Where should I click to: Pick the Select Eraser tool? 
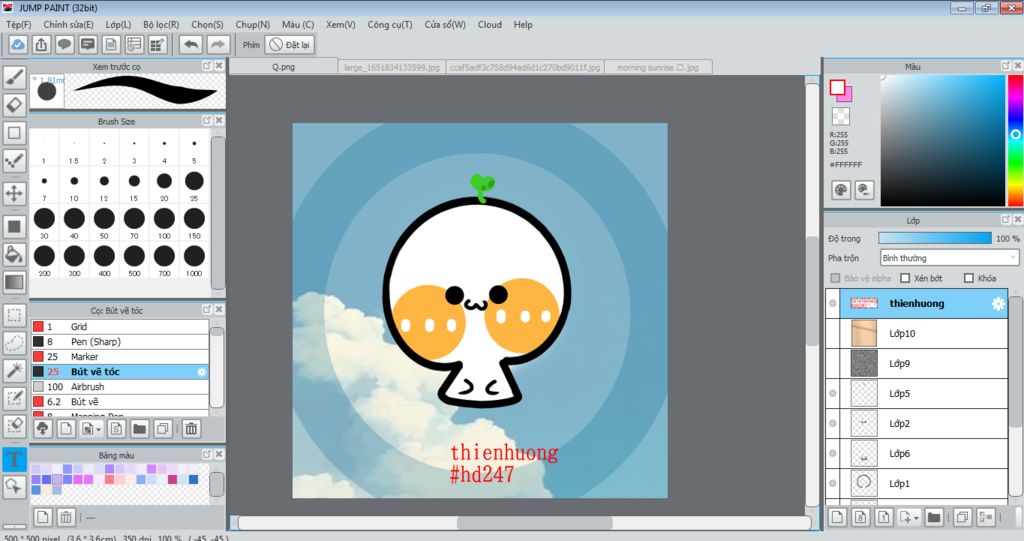pyautogui.click(x=14, y=425)
